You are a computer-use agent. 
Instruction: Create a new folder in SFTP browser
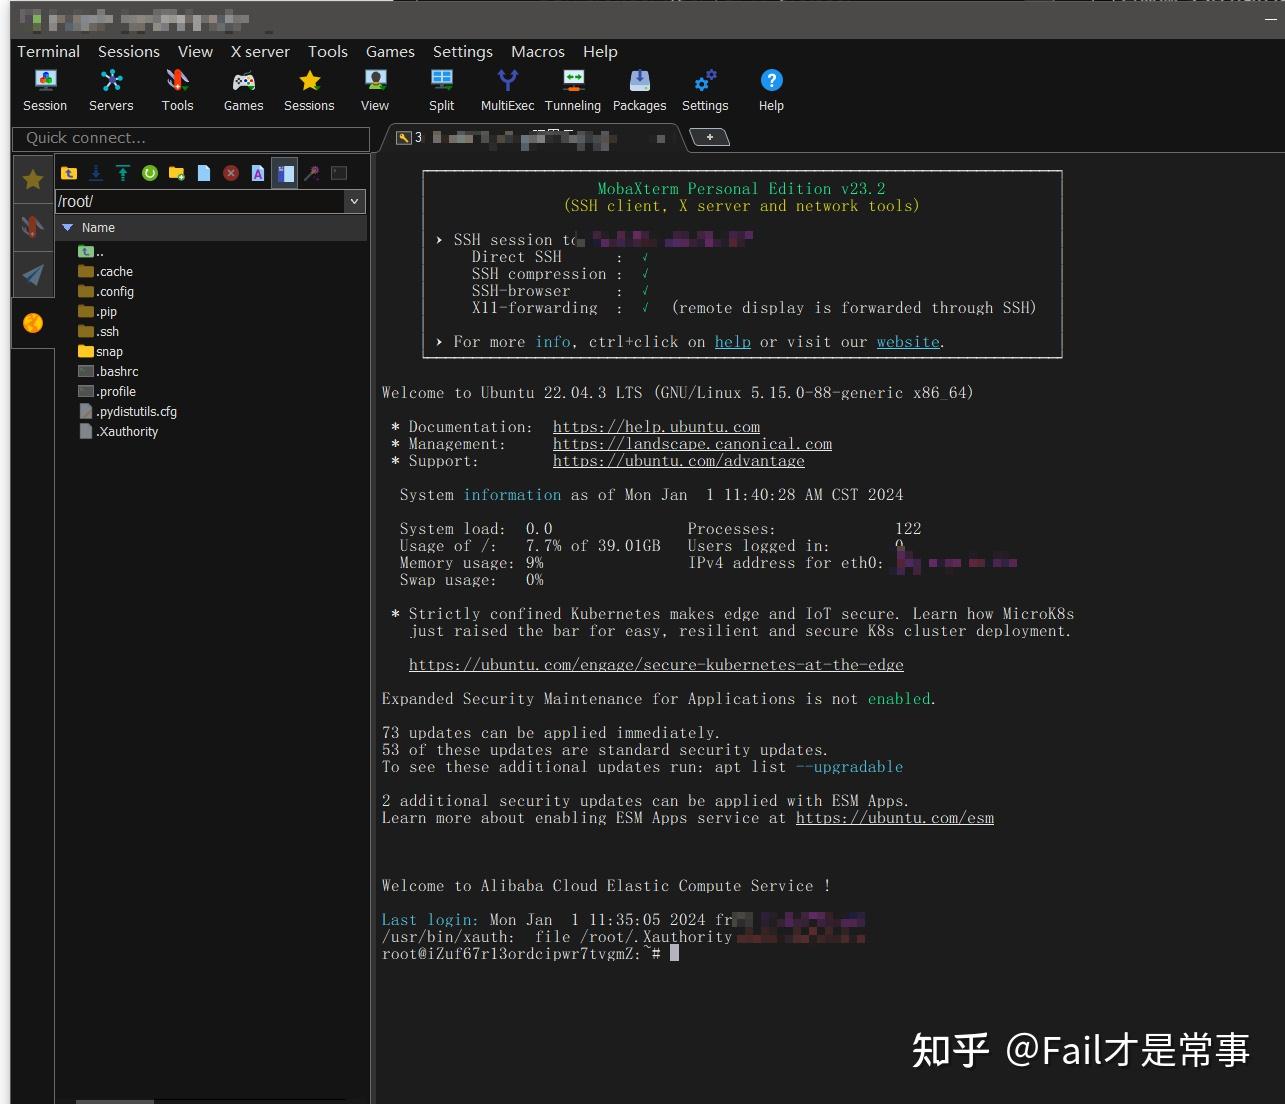point(177,173)
